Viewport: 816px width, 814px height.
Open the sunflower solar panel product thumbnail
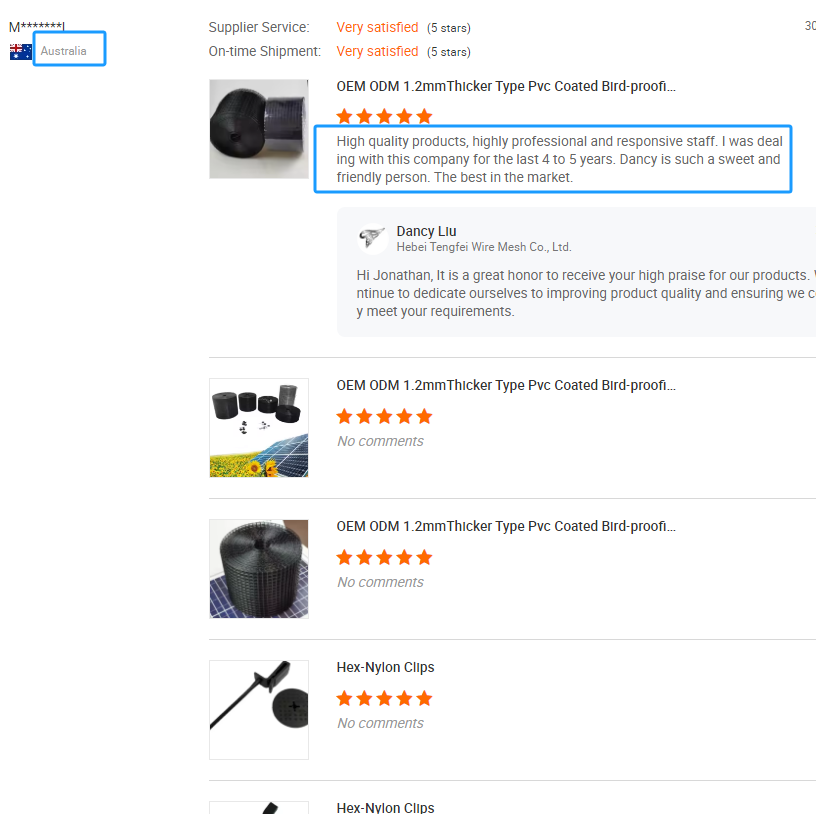pyautogui.click(x=259, y=428)
